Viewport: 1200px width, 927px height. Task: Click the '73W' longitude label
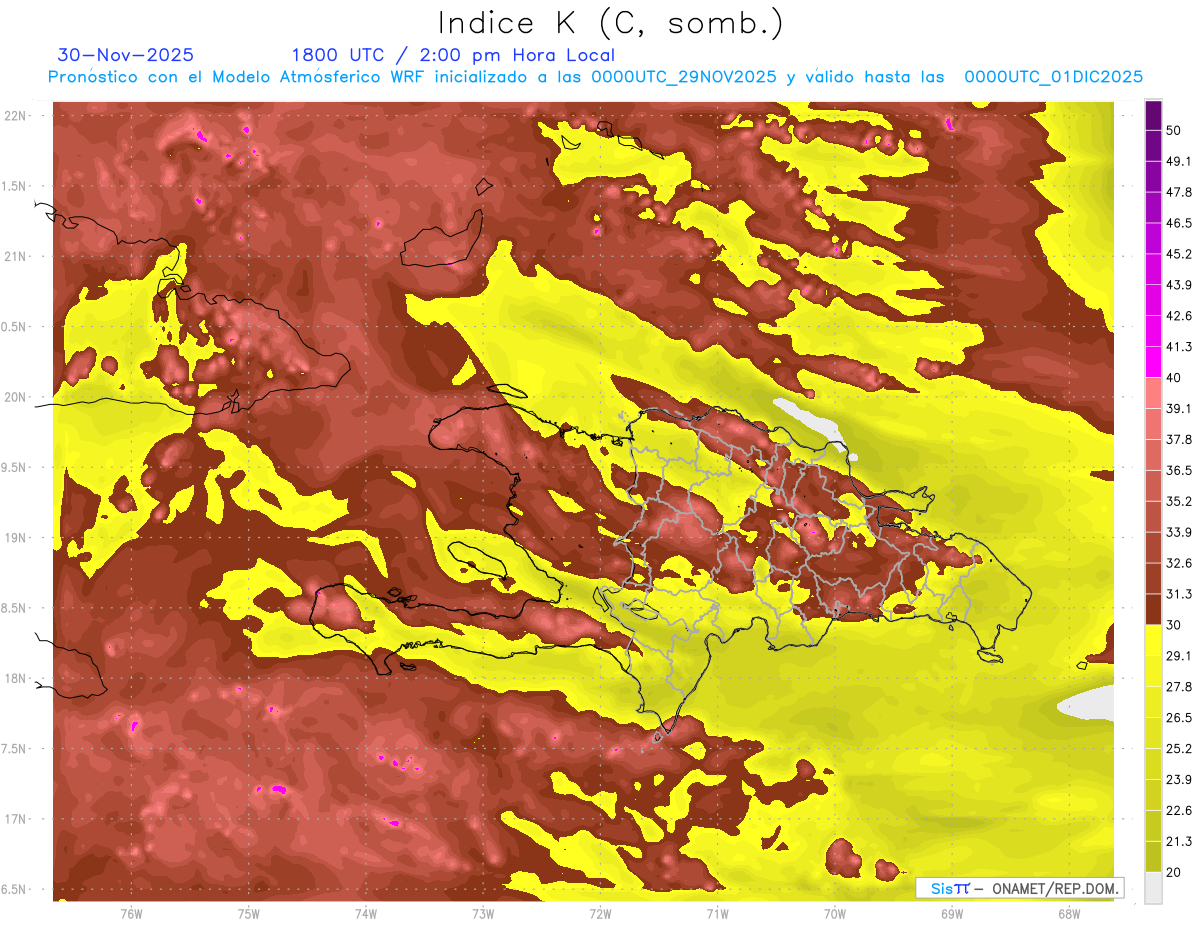(x=483, y=913)
